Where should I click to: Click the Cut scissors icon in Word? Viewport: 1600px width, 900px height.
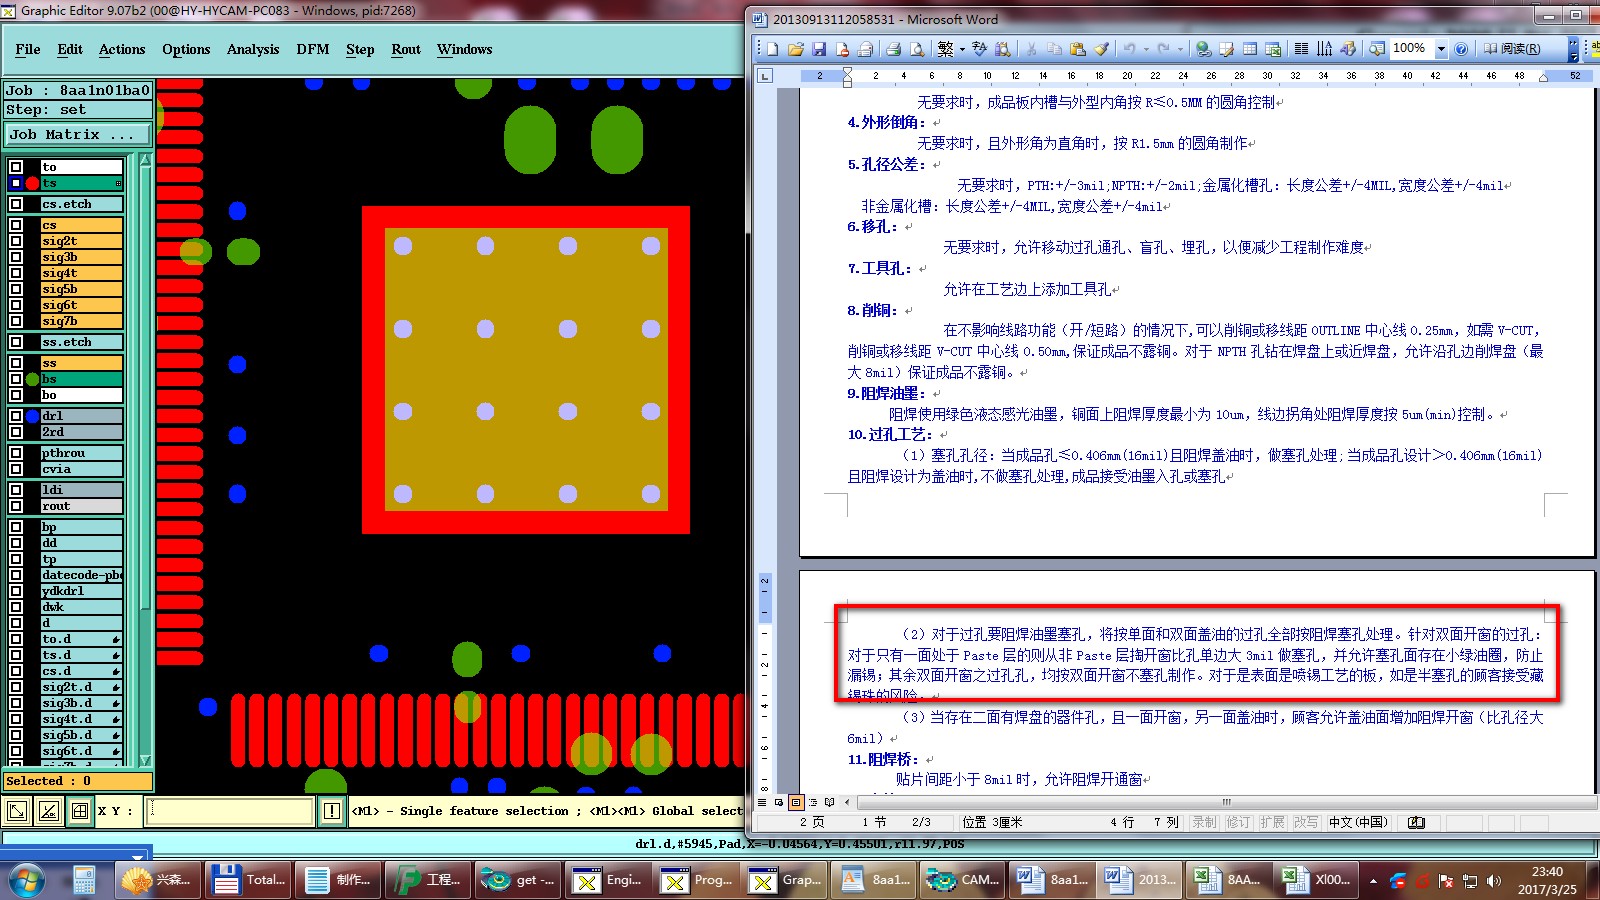click(1031, 48)
